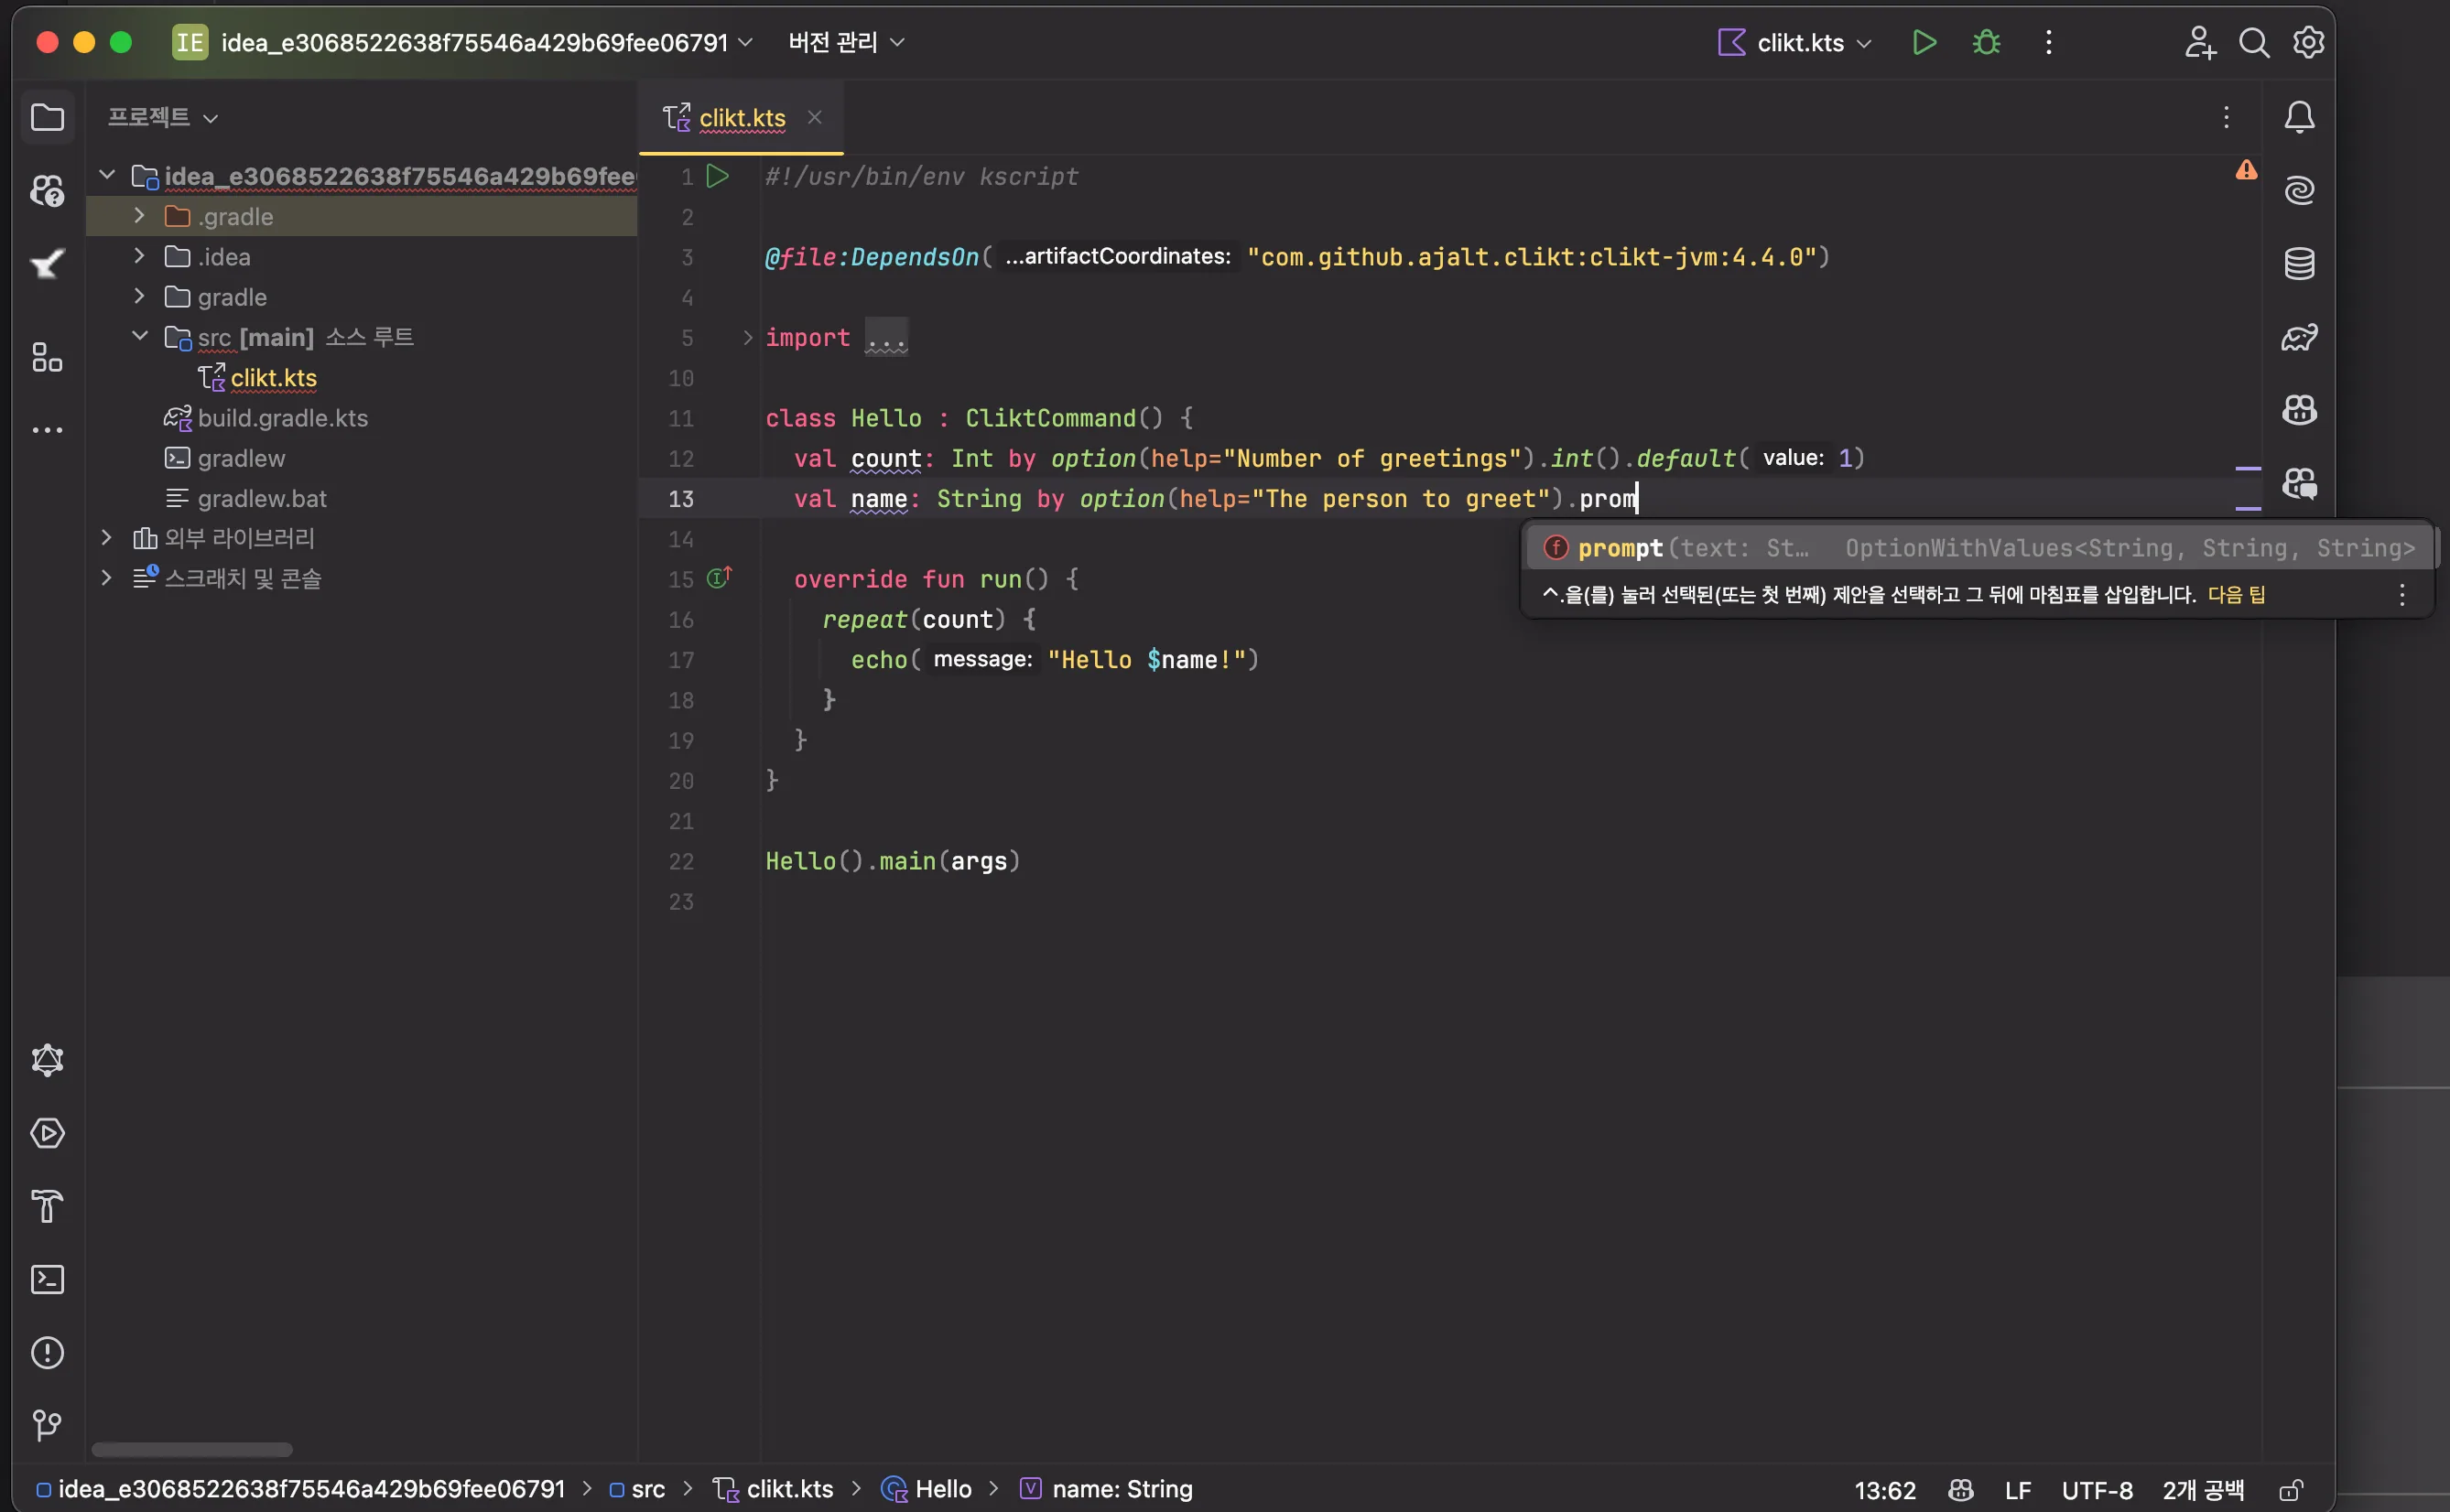Image resolution: width=2450 pixels, height=1512 pixels.
Task: Open editor tab options vertical dots
Action: click(x=2226, y=118)
